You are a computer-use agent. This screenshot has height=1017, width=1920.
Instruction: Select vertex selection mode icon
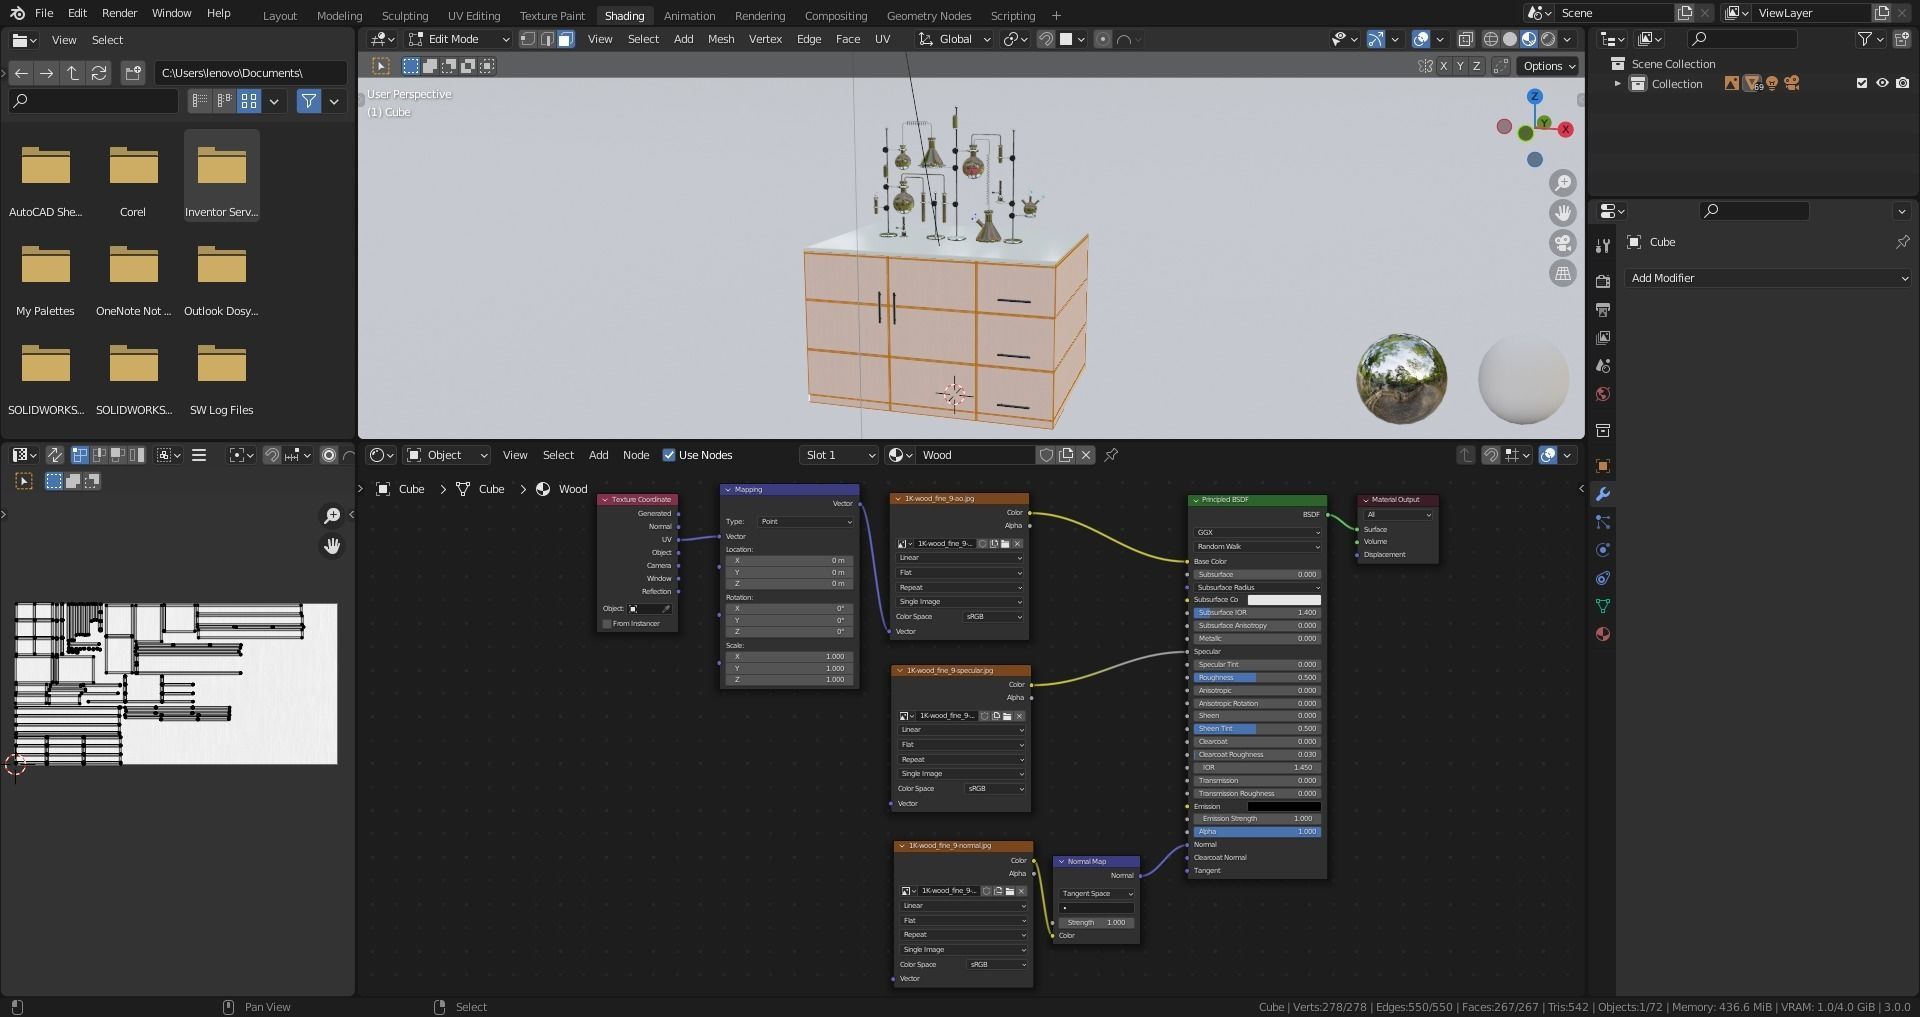click(528, 39)
